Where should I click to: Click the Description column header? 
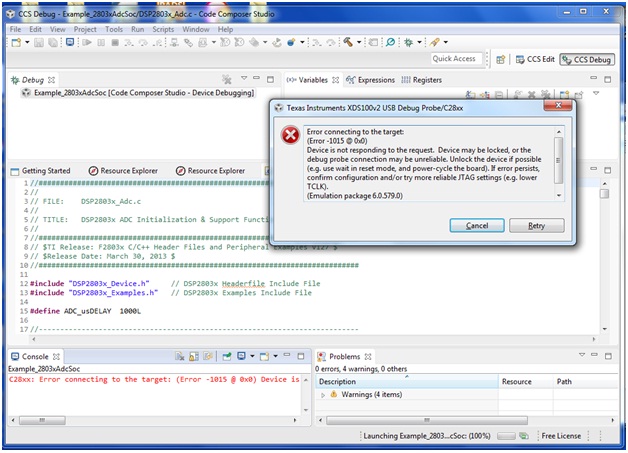pos(407,382)
